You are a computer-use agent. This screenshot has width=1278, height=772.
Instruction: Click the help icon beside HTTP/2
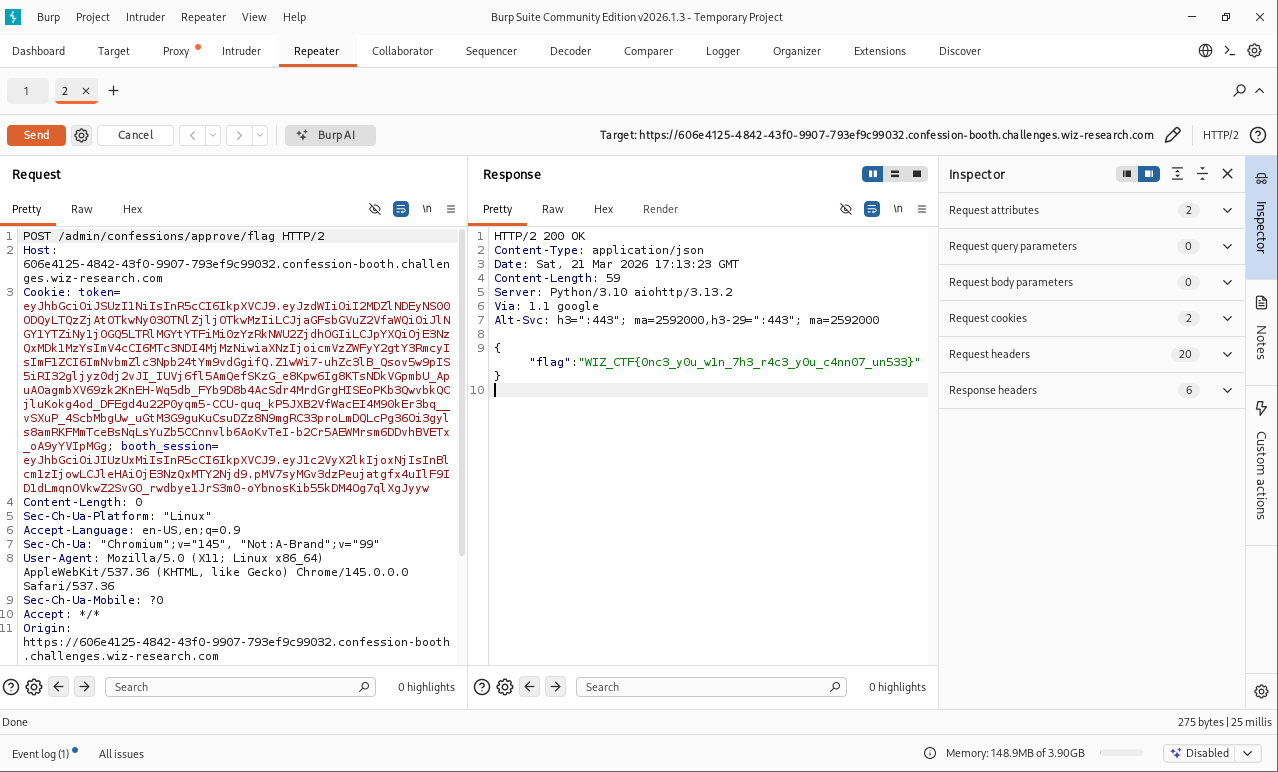tap(1258, 135)
